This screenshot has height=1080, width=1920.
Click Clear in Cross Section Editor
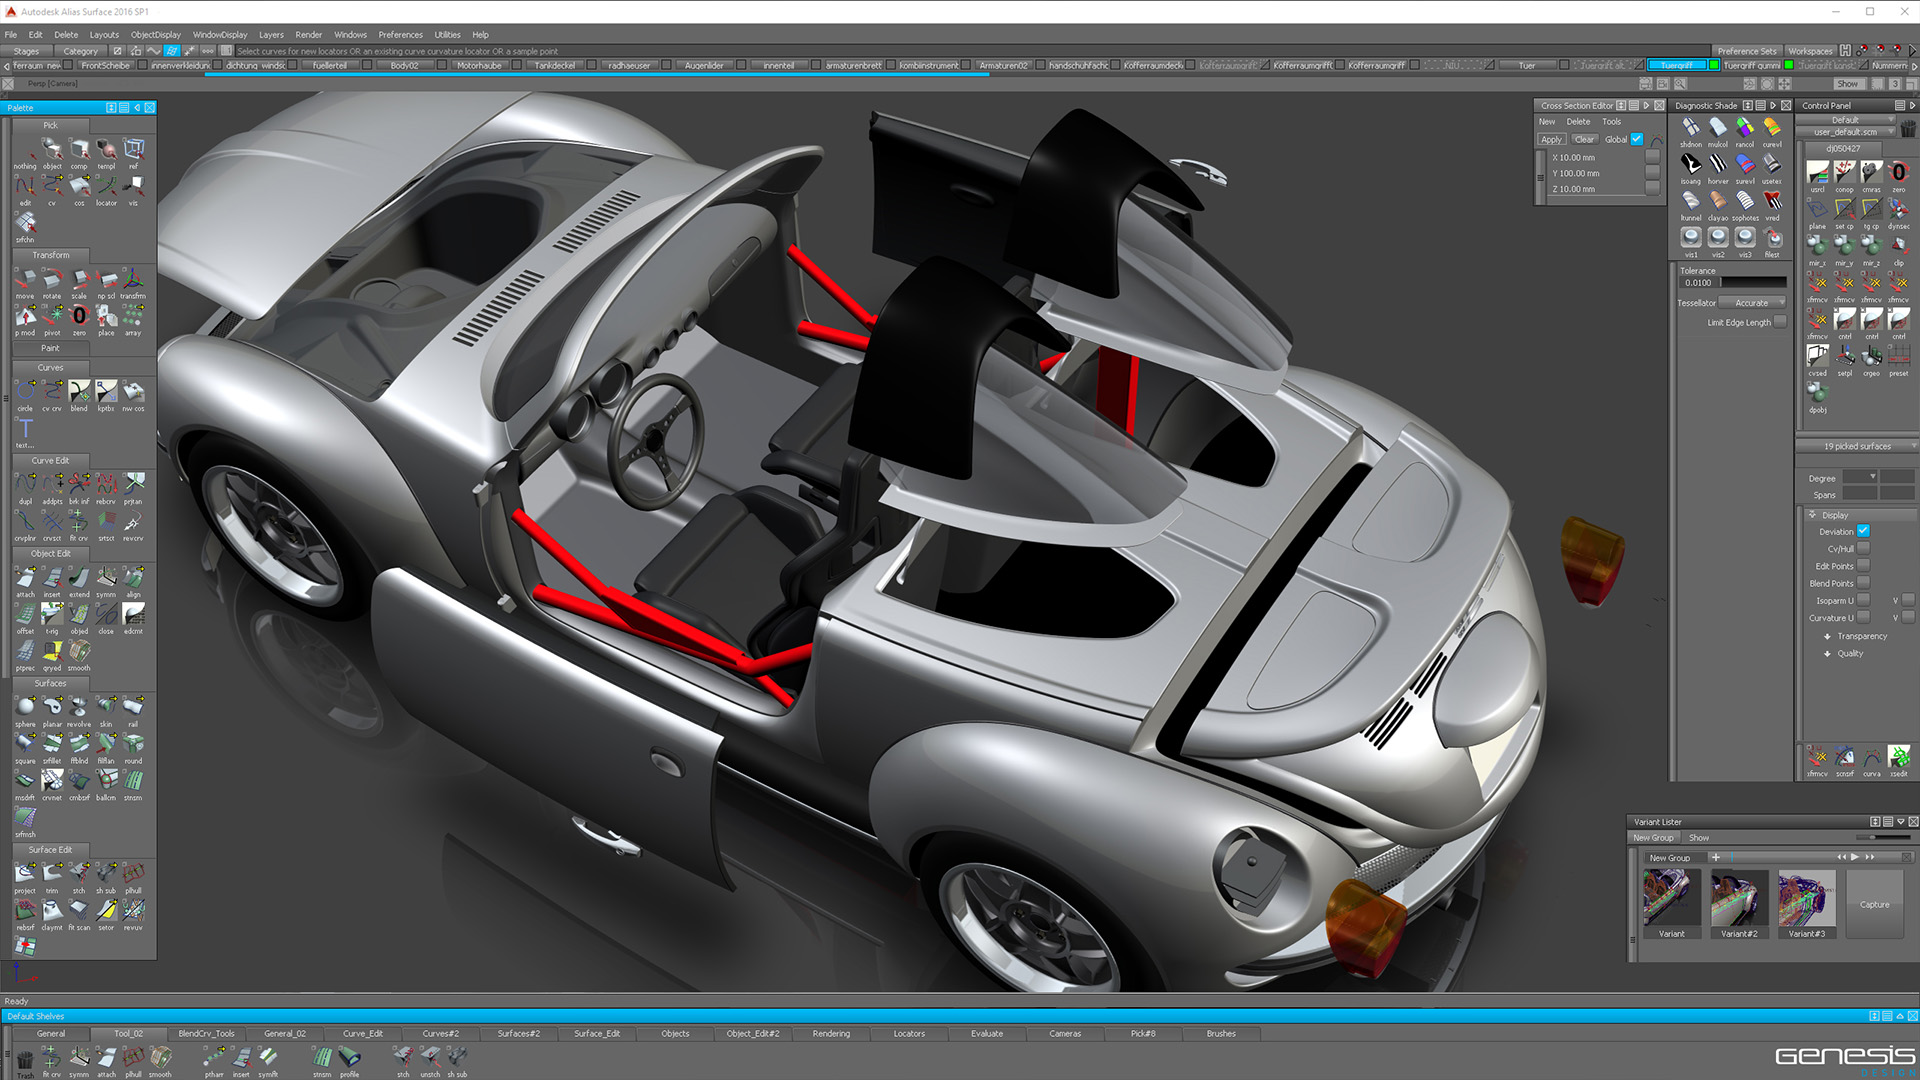(x=1585, y=140)
